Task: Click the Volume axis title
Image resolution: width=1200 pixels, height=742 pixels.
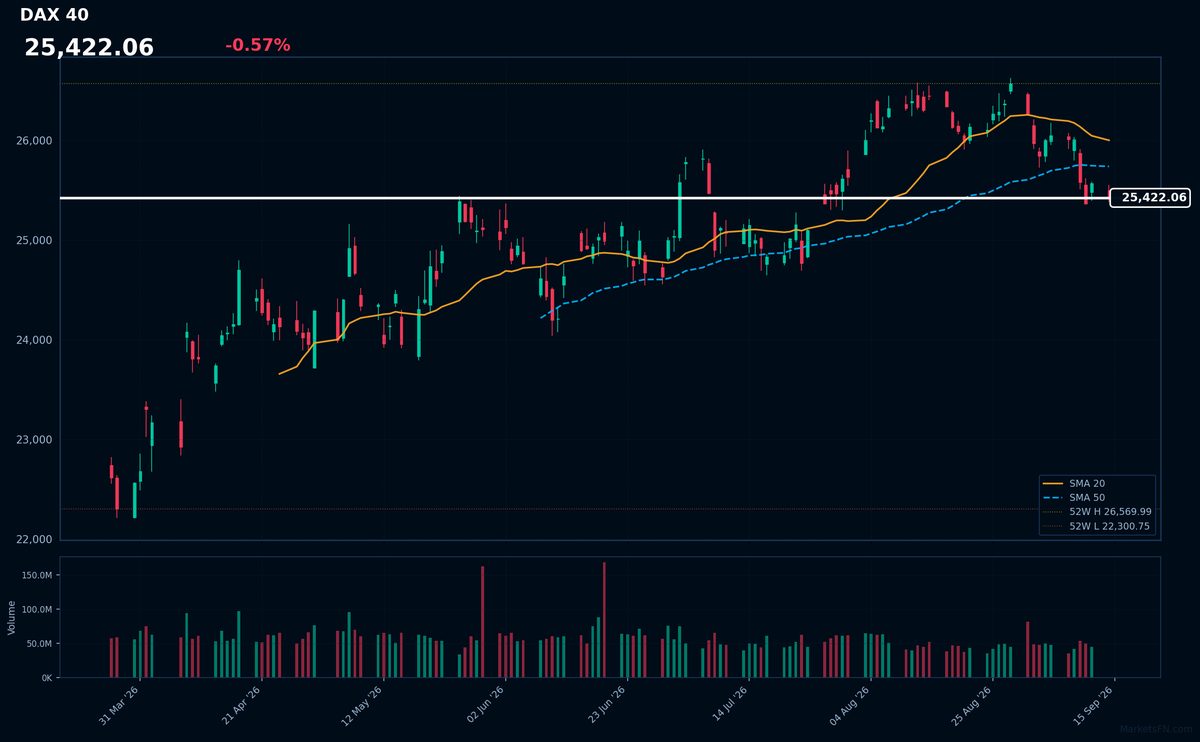Action: coord(11,618)
